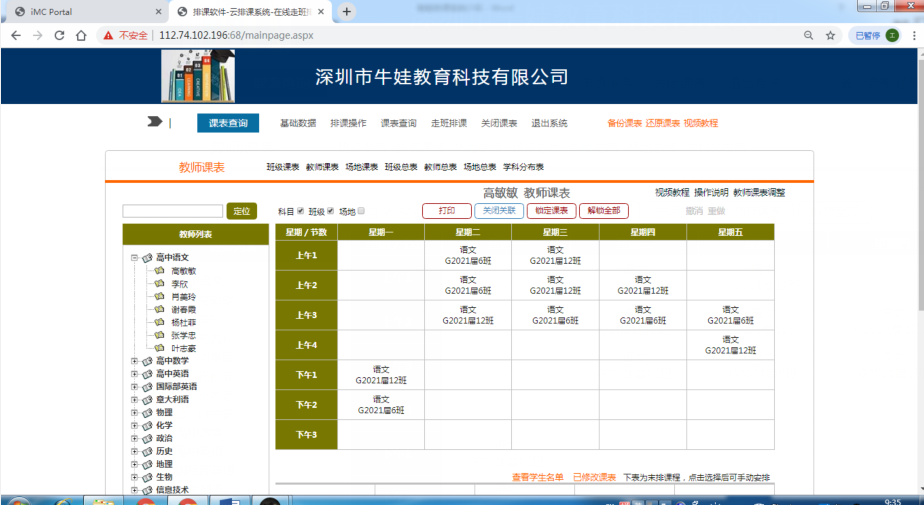Expand the 政治 tree node
924x505 pixels.
tap(134, 438)
